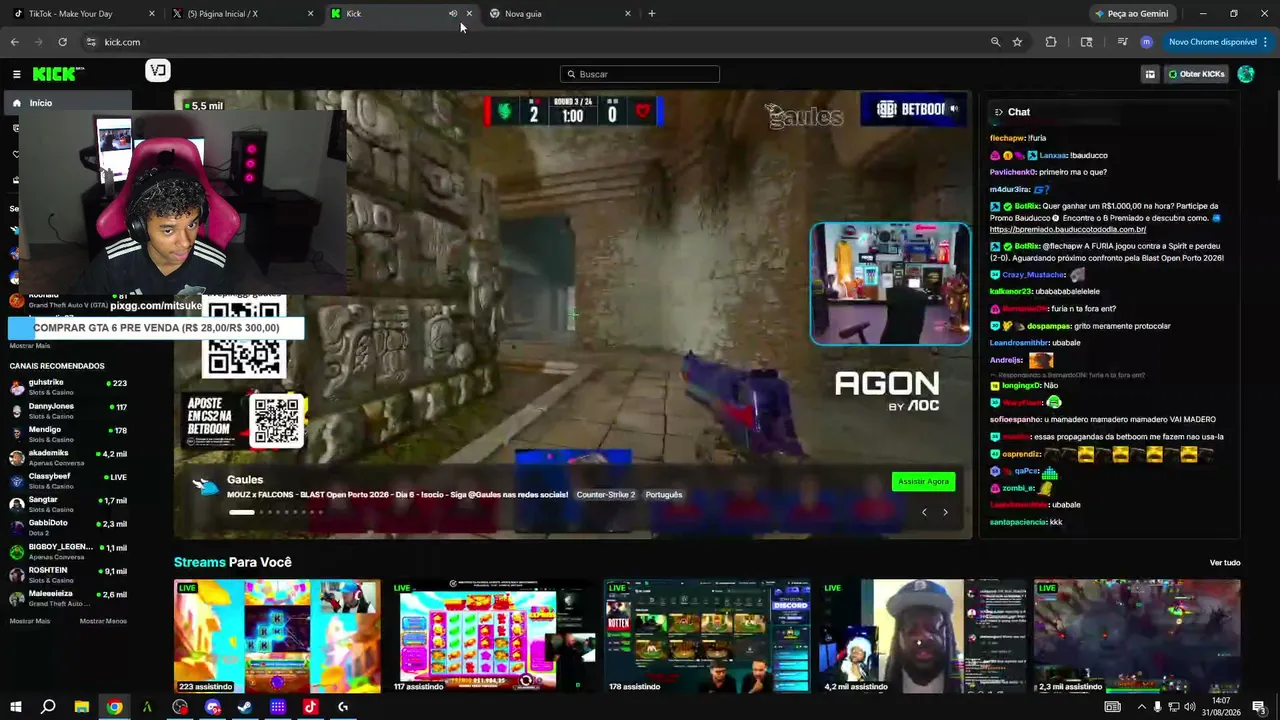Open stream thumbnail with 4,2 mil assistindo

pyautogui.click(x=922, y=637)
